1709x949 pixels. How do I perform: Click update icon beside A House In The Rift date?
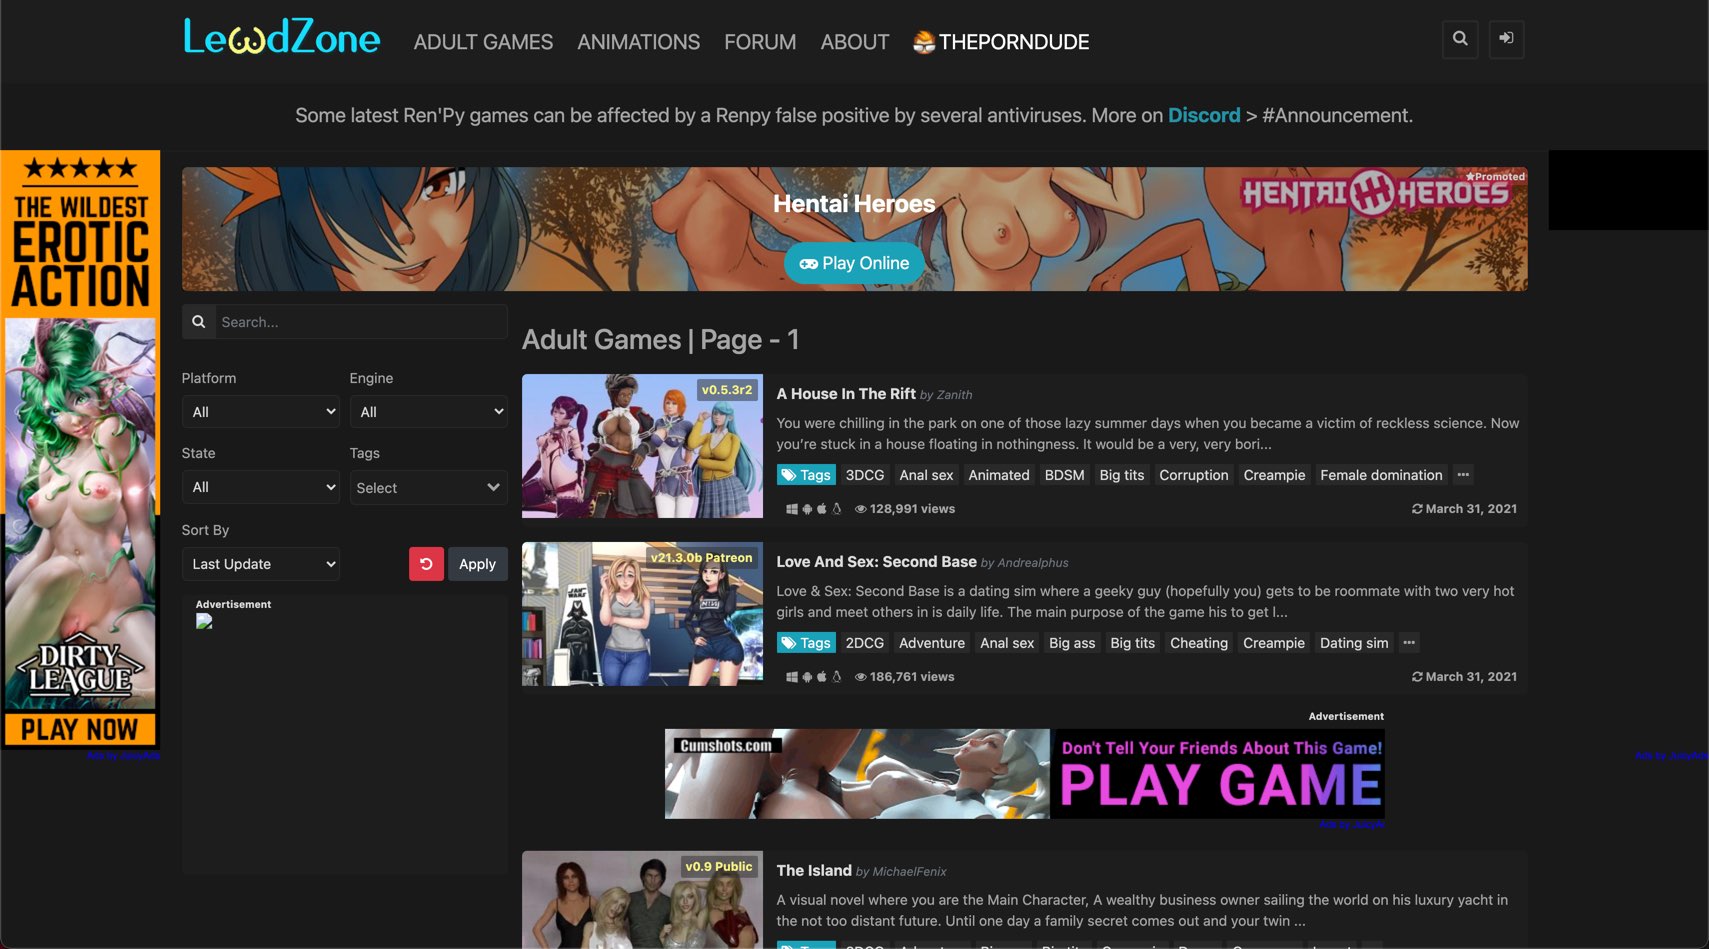click(x=1417, y=509)
